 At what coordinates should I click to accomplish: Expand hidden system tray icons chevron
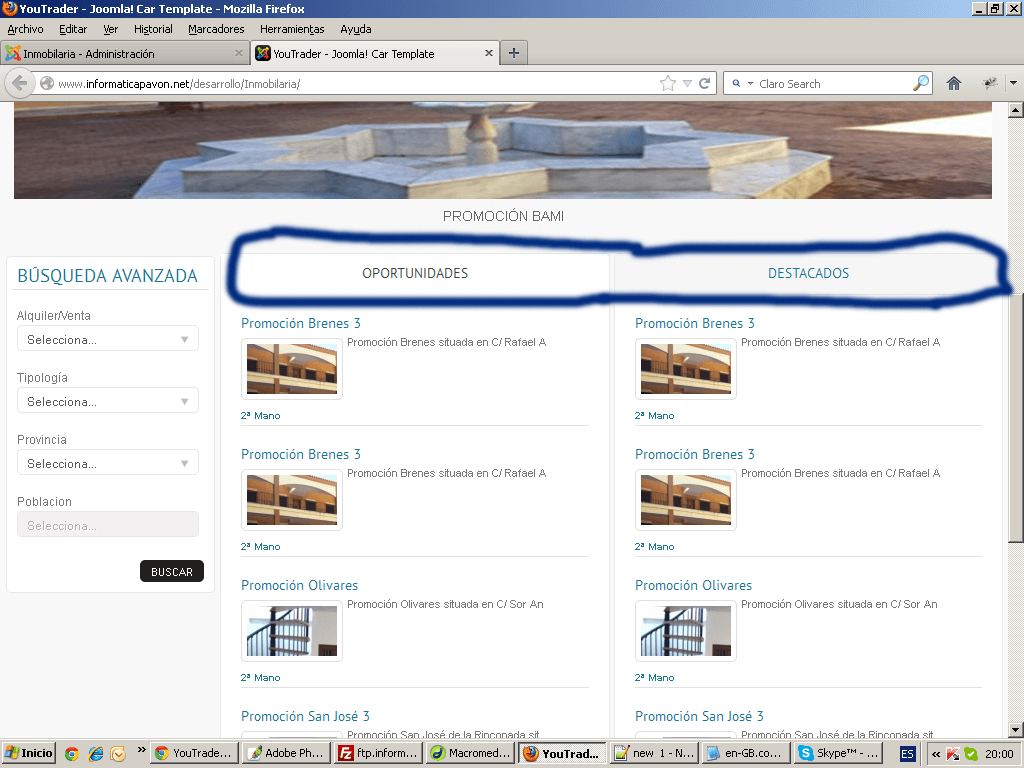936,754
